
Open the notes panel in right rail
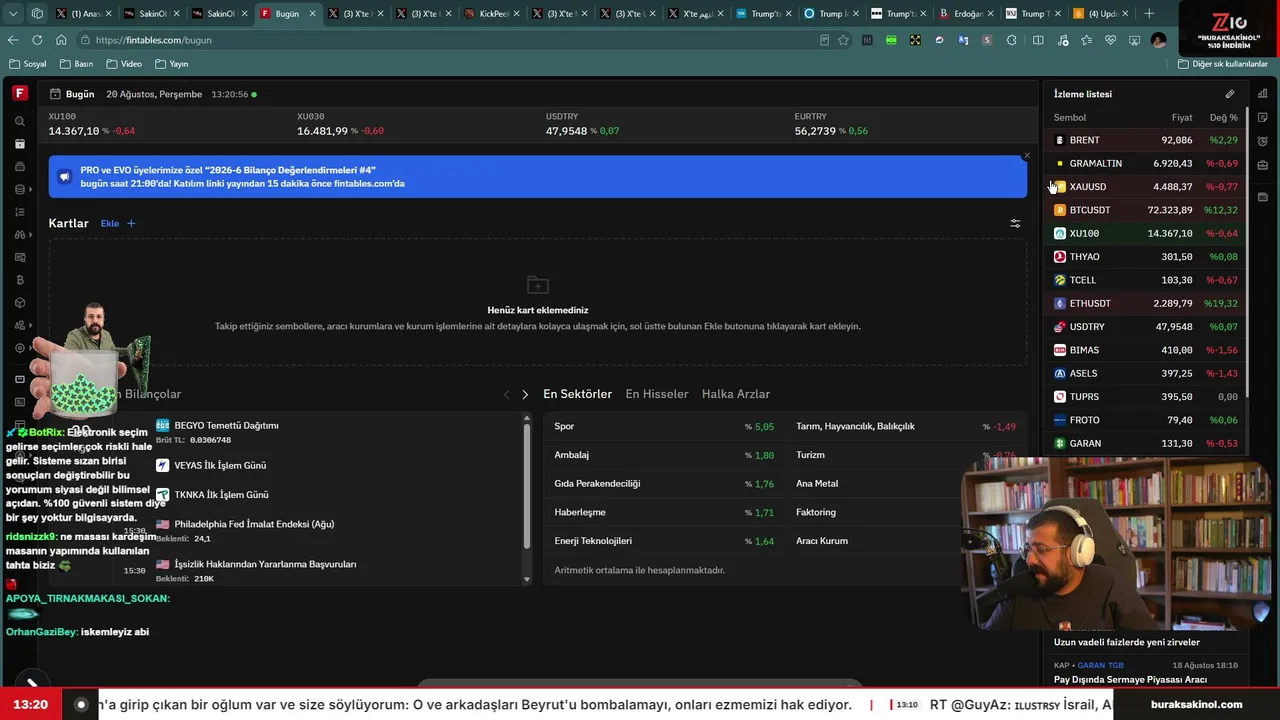[x=1263, y=118]
